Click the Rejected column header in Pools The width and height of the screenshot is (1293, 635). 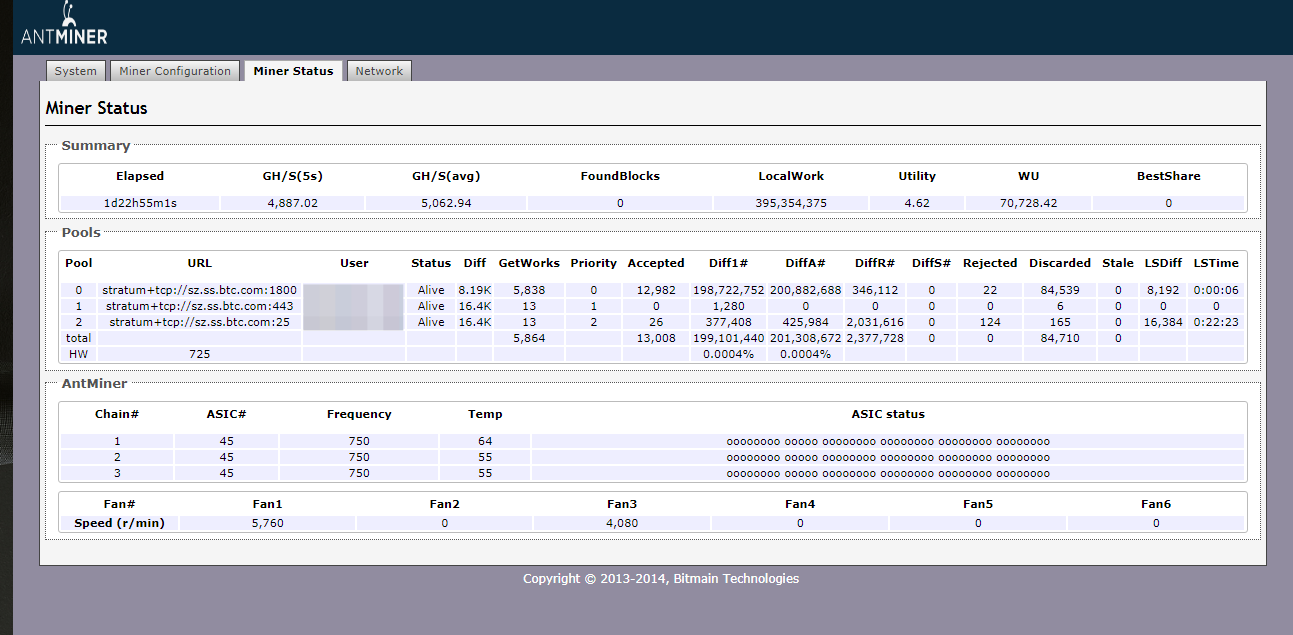pyautogui.click(x=990, y=263)
